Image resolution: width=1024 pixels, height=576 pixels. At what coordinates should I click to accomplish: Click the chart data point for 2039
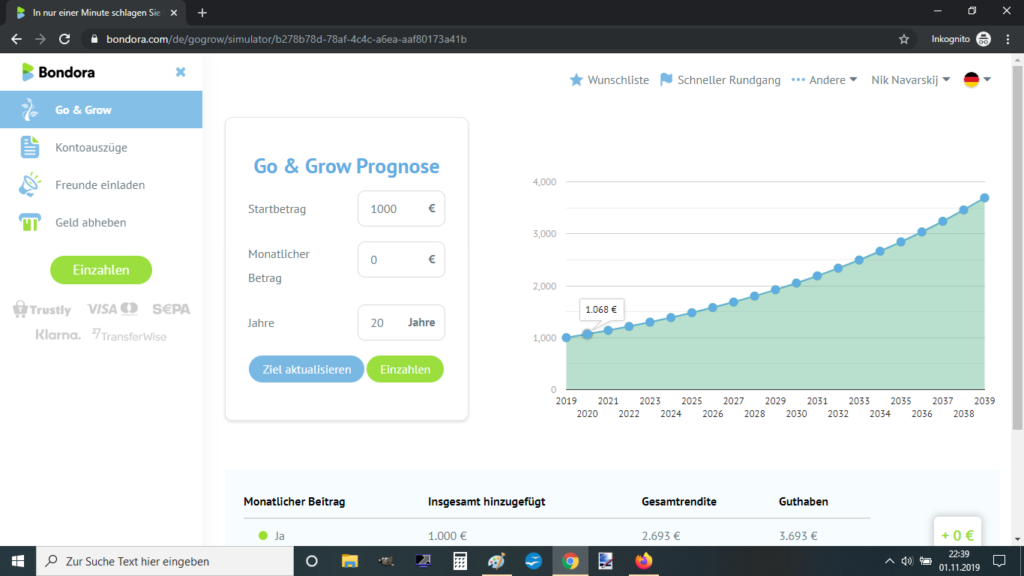click(x=984, y=198)
